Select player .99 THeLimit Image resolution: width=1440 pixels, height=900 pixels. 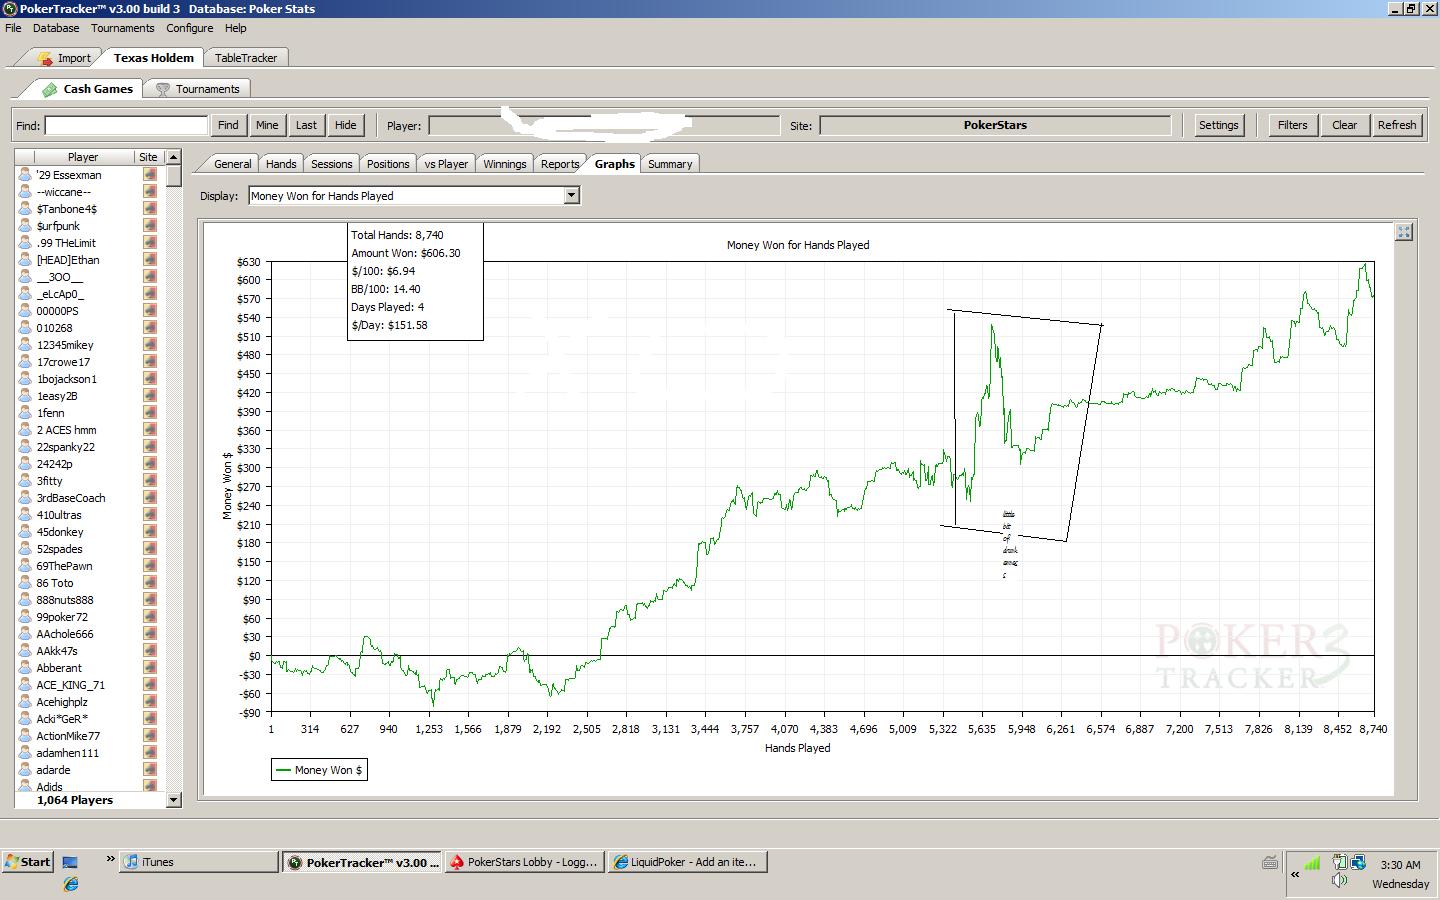66,243
